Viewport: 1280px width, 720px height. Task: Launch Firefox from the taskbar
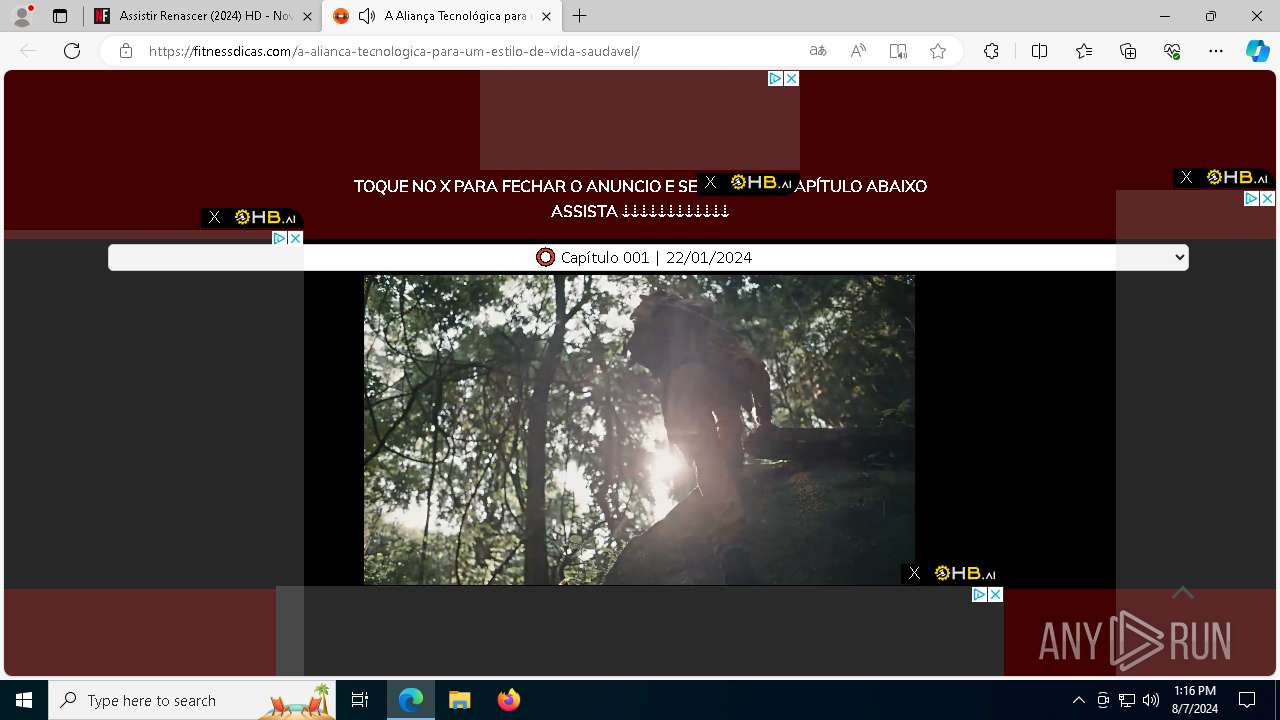click(509, 700)
